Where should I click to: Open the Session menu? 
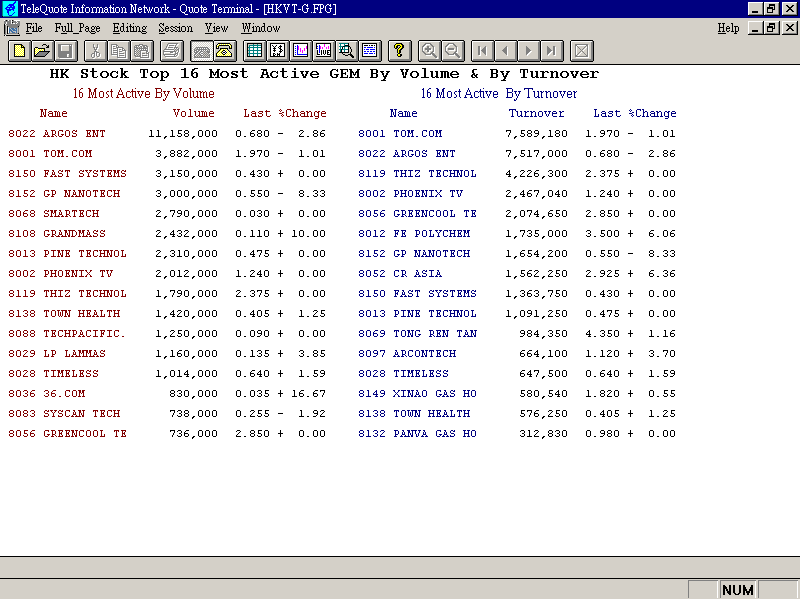point(176,28)
